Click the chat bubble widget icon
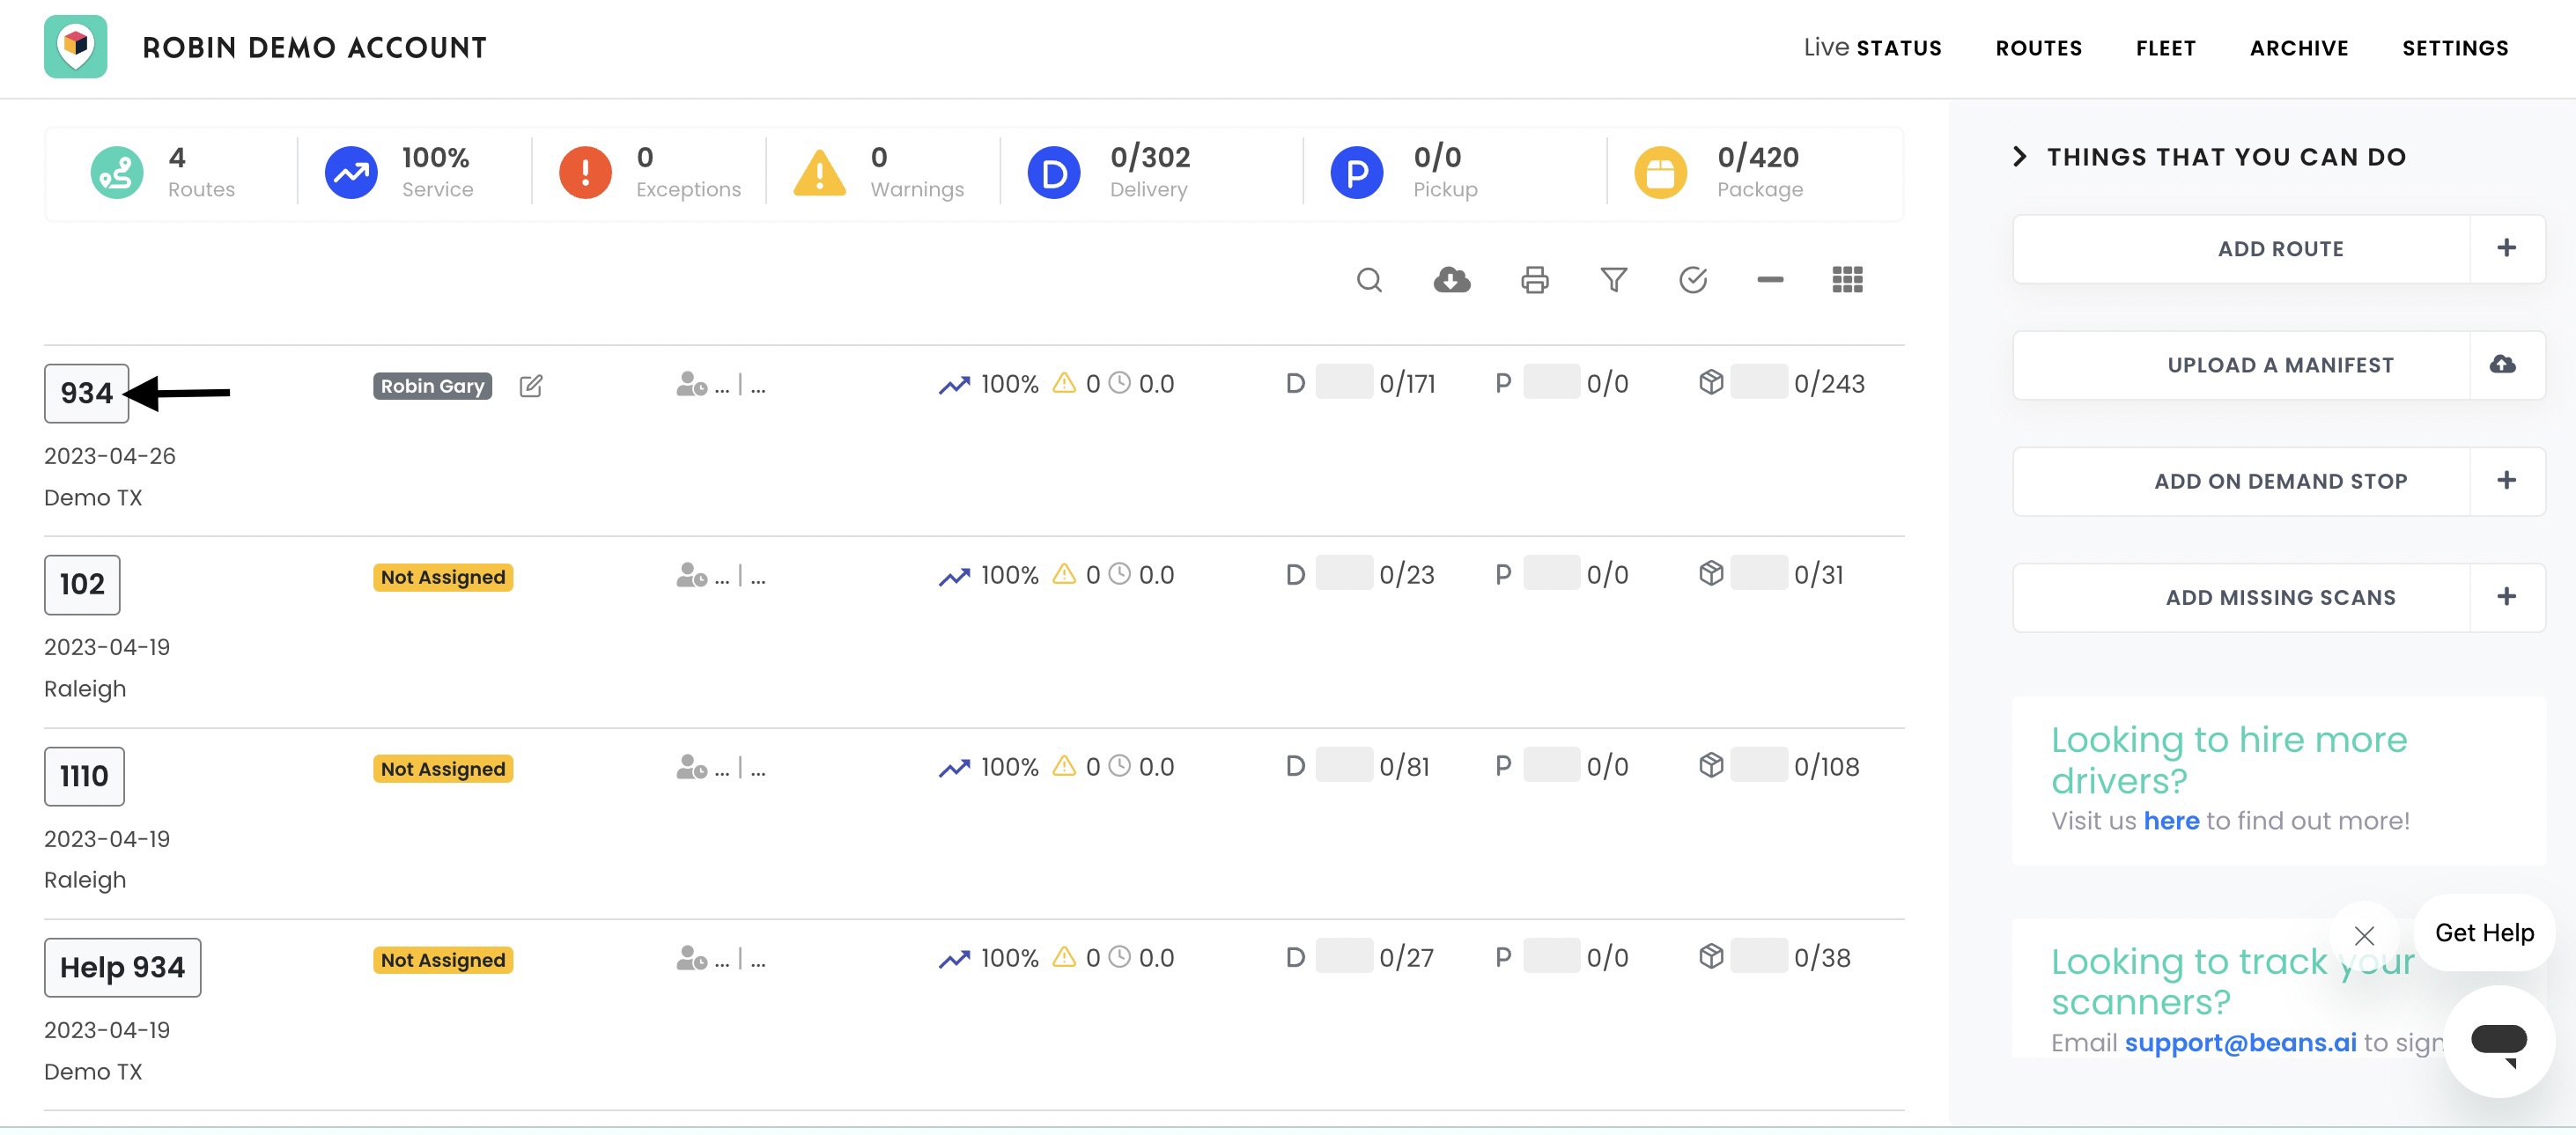The height and width of the screenshot is (1135, 2576). [x=2498, y=1042]
